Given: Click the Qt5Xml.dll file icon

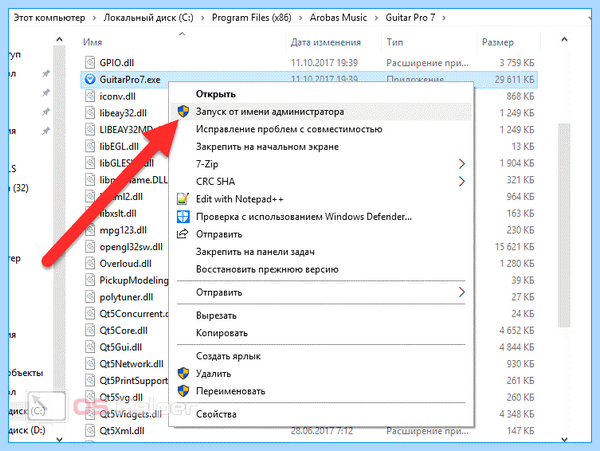Looking at the screenshot, I should tap(90, 431).
